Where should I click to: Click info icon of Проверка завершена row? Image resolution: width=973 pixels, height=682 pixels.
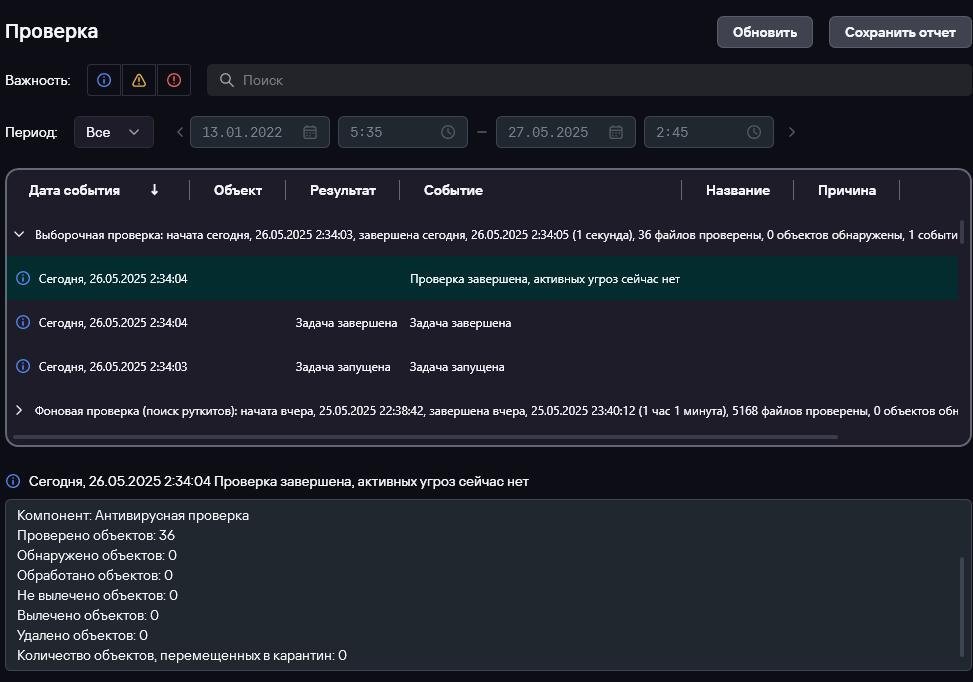coord(23,278)
